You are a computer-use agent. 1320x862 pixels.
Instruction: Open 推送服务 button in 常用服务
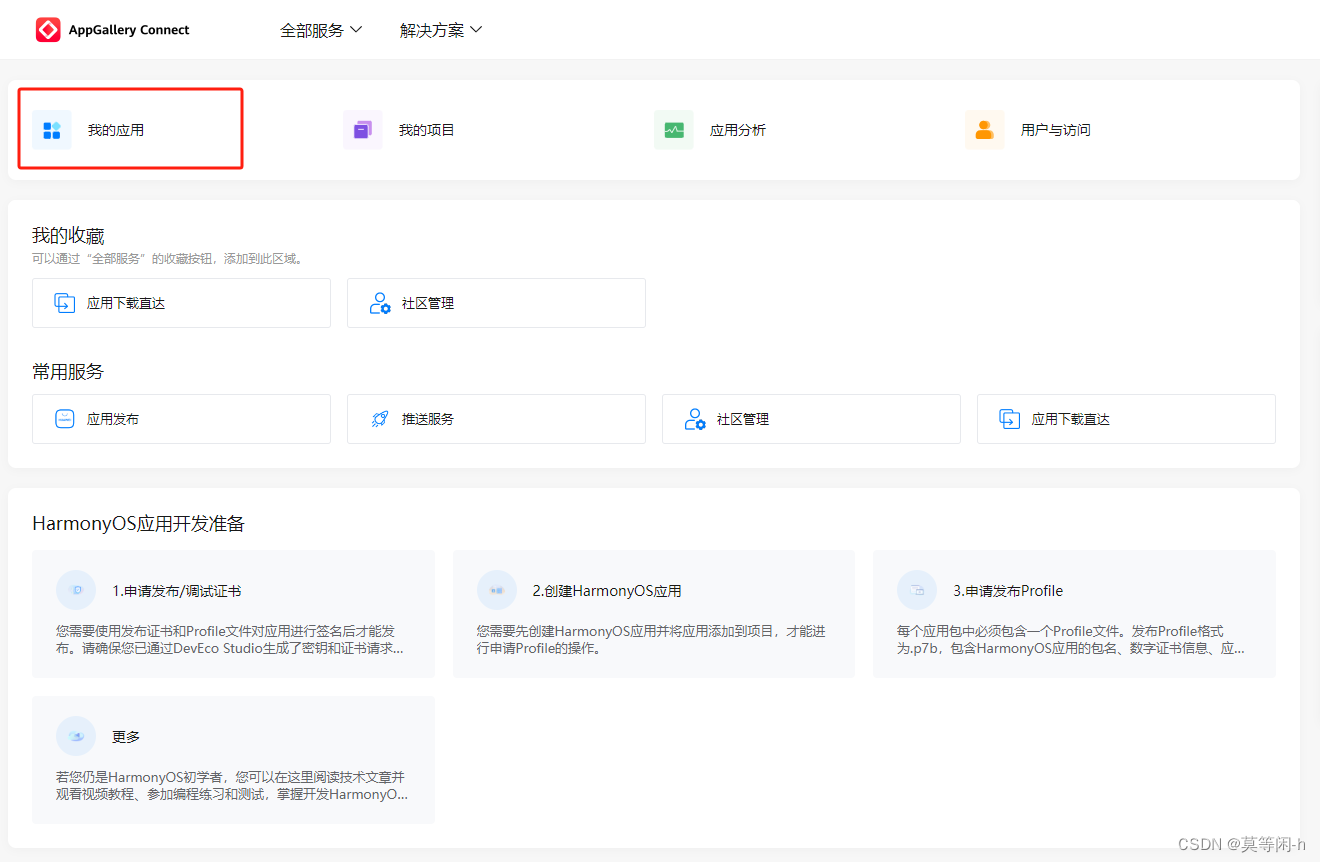[x=496, y=419]
